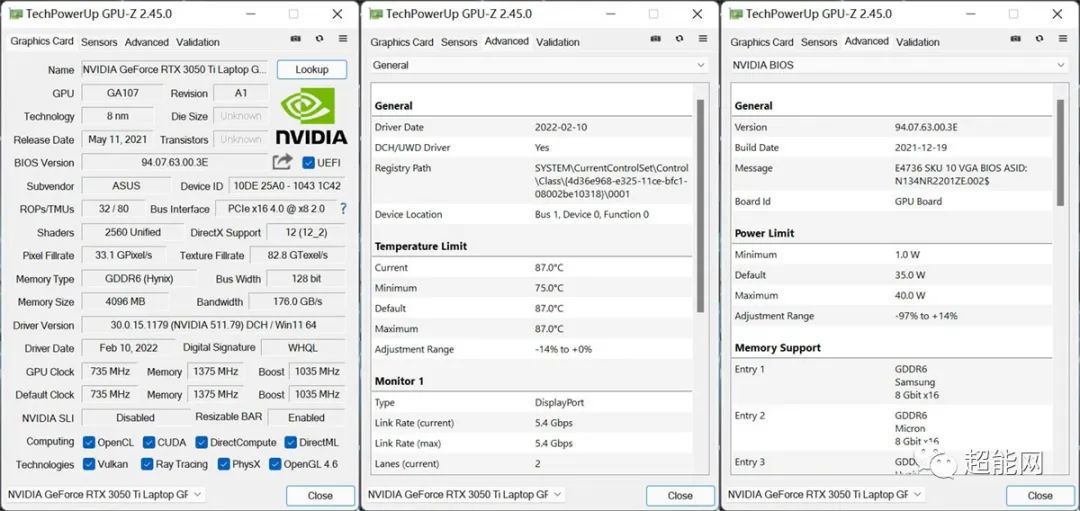Open the General category dropdown

tap(539, 65)
